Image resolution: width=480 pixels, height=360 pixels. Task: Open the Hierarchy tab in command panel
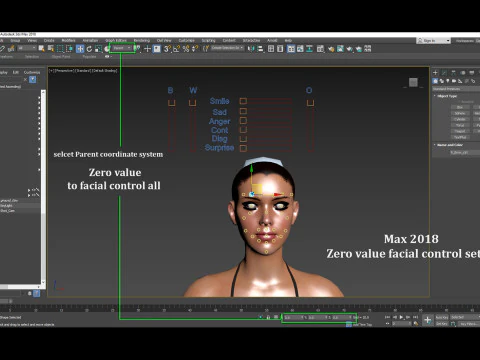[453, 72]
